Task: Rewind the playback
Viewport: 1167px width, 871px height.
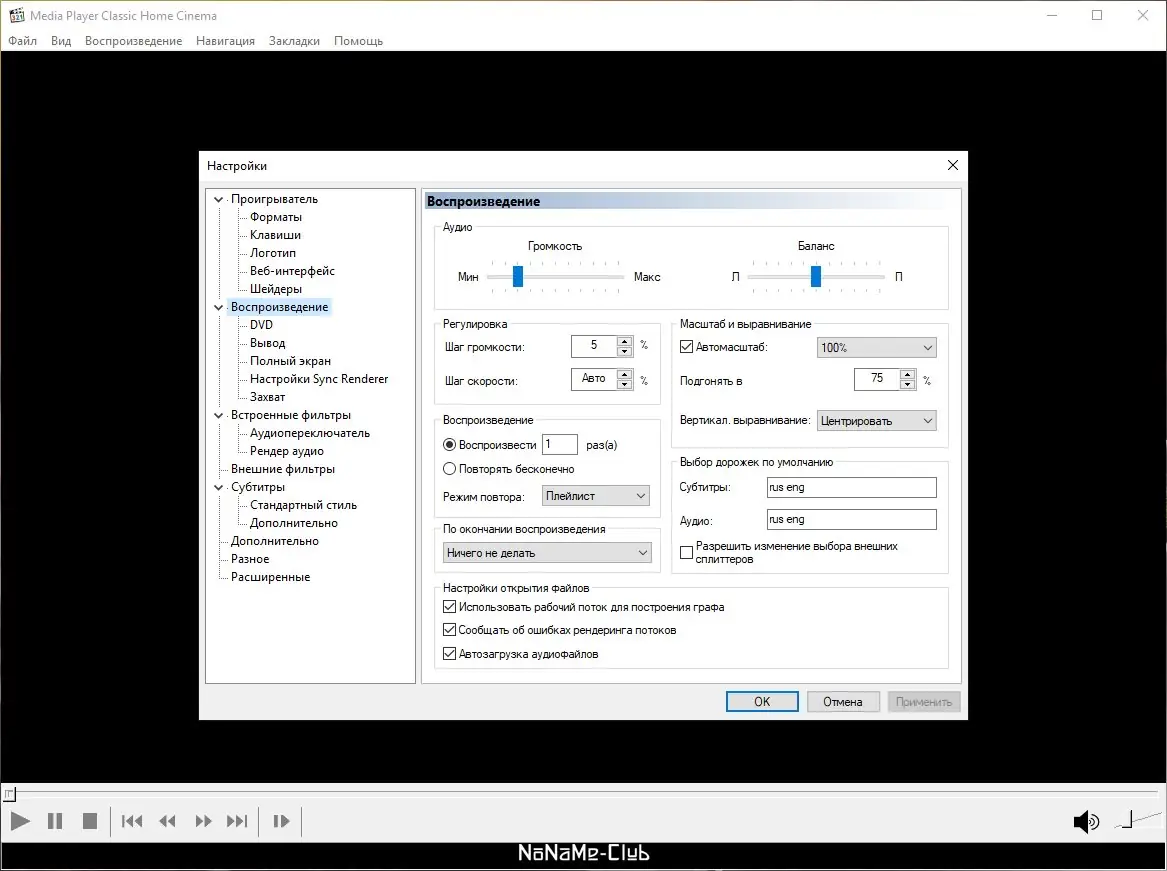Action: click(167, 820)
